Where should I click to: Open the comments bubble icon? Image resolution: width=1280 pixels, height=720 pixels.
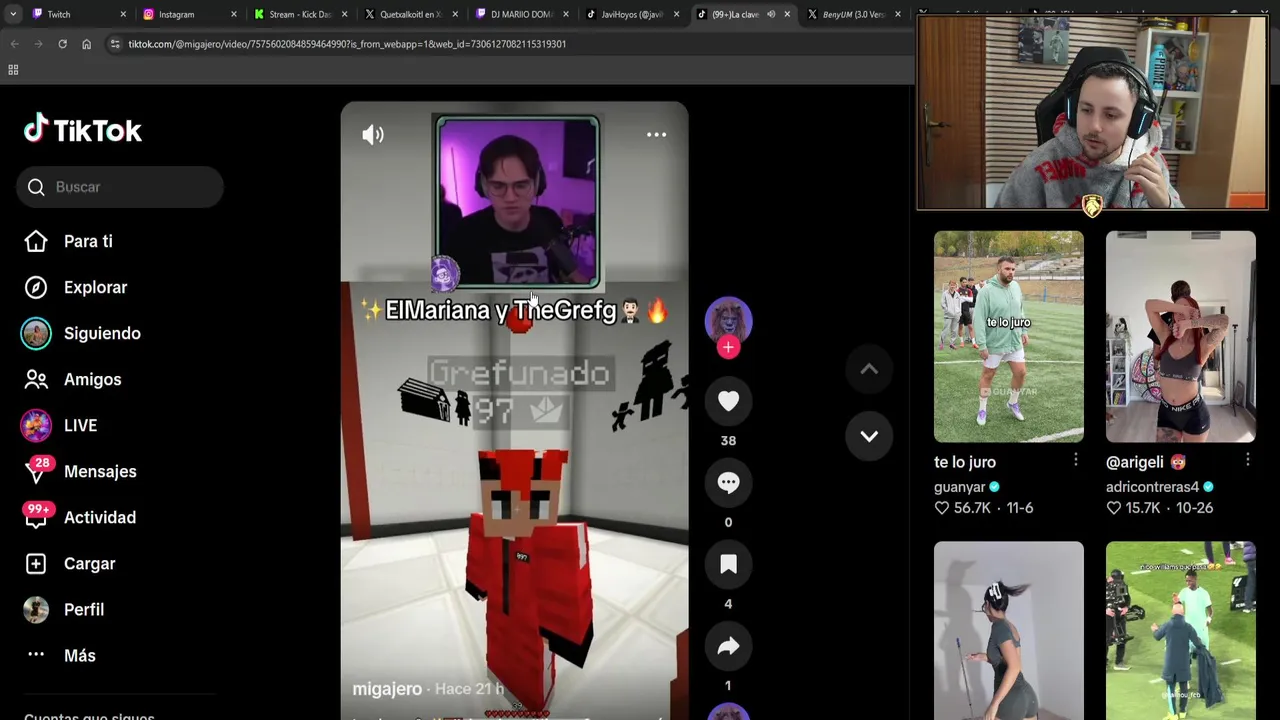(728, 482)
